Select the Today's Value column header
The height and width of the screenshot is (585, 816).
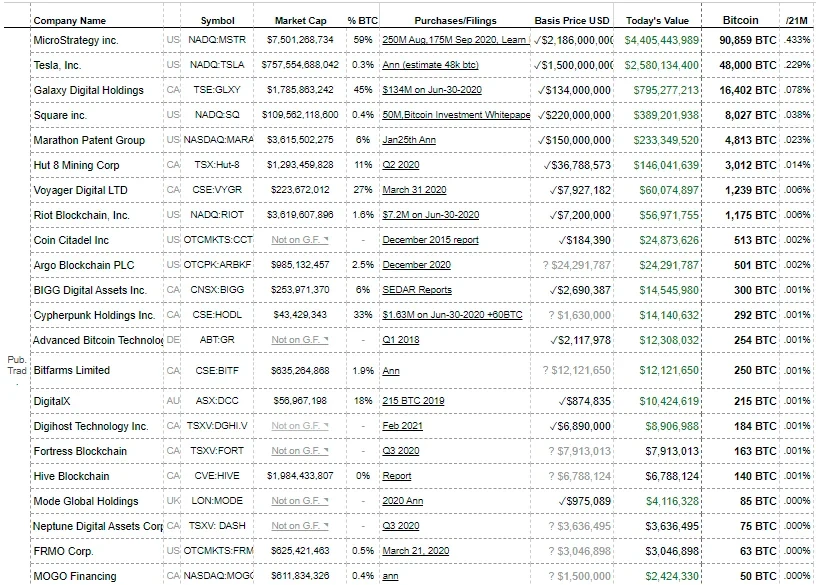point(657,20)
